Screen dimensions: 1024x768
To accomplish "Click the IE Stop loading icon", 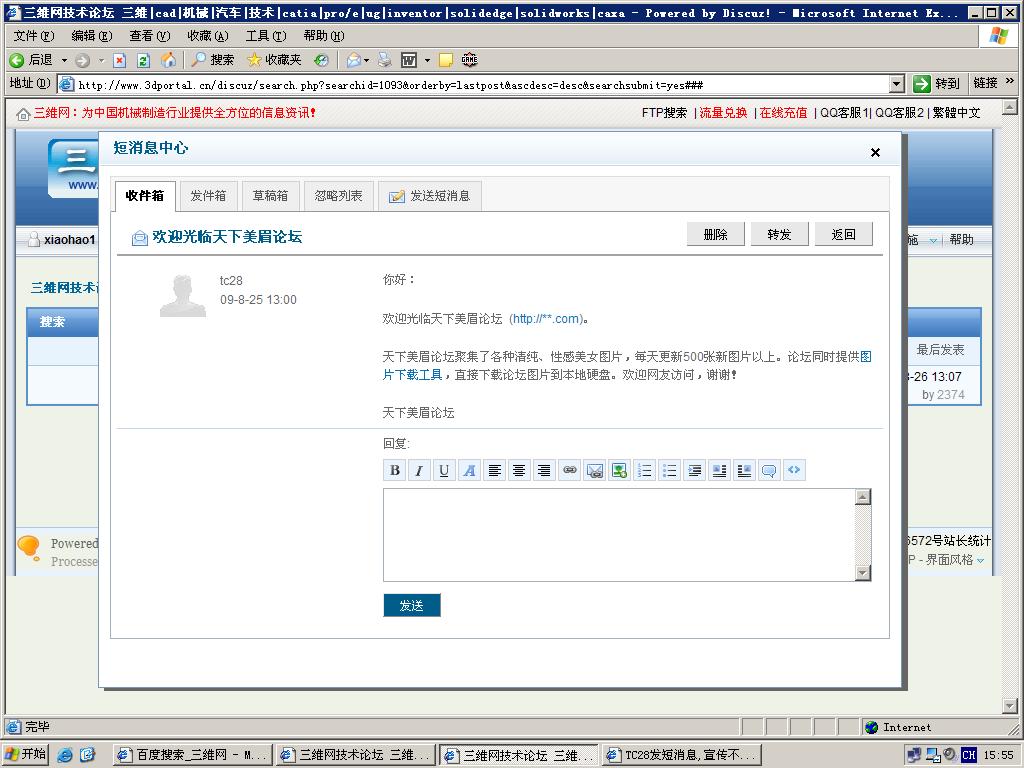I will pos(120,60).
